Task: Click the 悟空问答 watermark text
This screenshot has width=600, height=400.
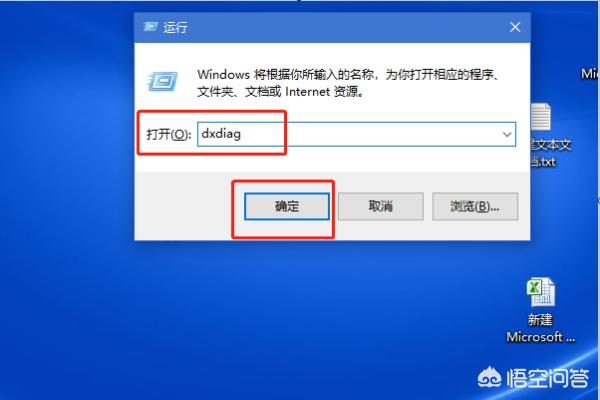Action: 548,378
